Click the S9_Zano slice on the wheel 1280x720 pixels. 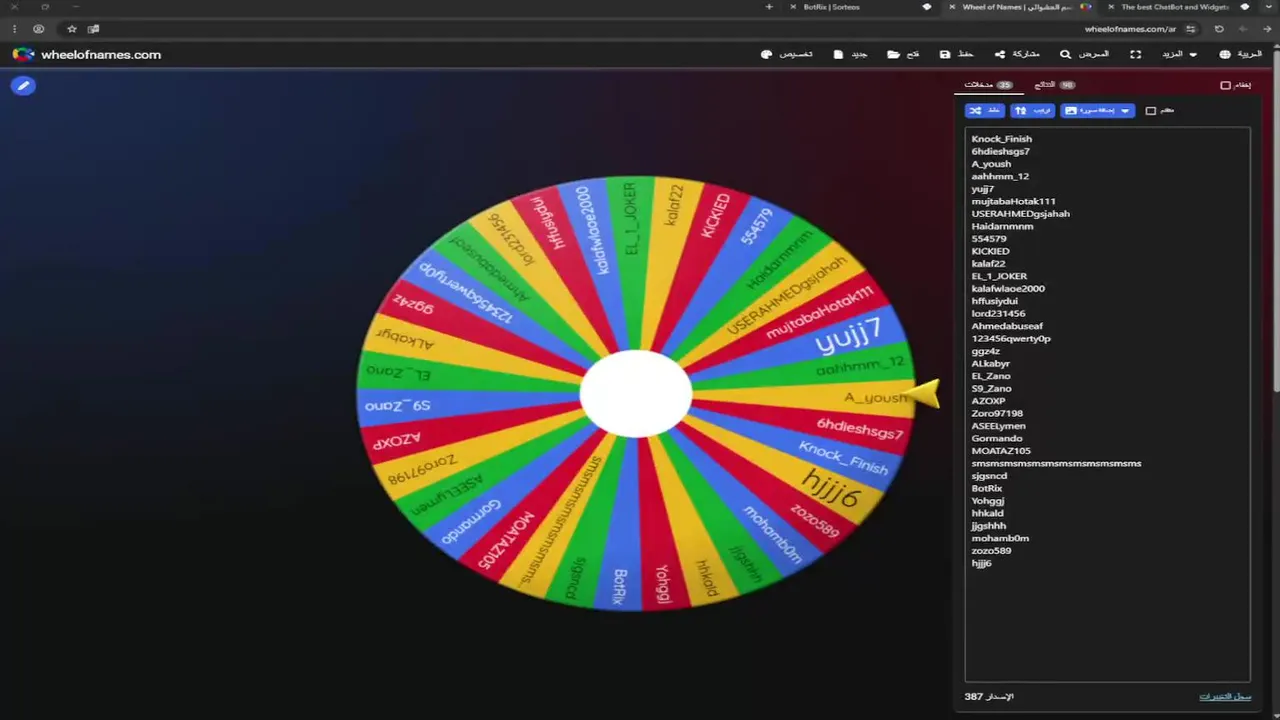click(398, 406)
